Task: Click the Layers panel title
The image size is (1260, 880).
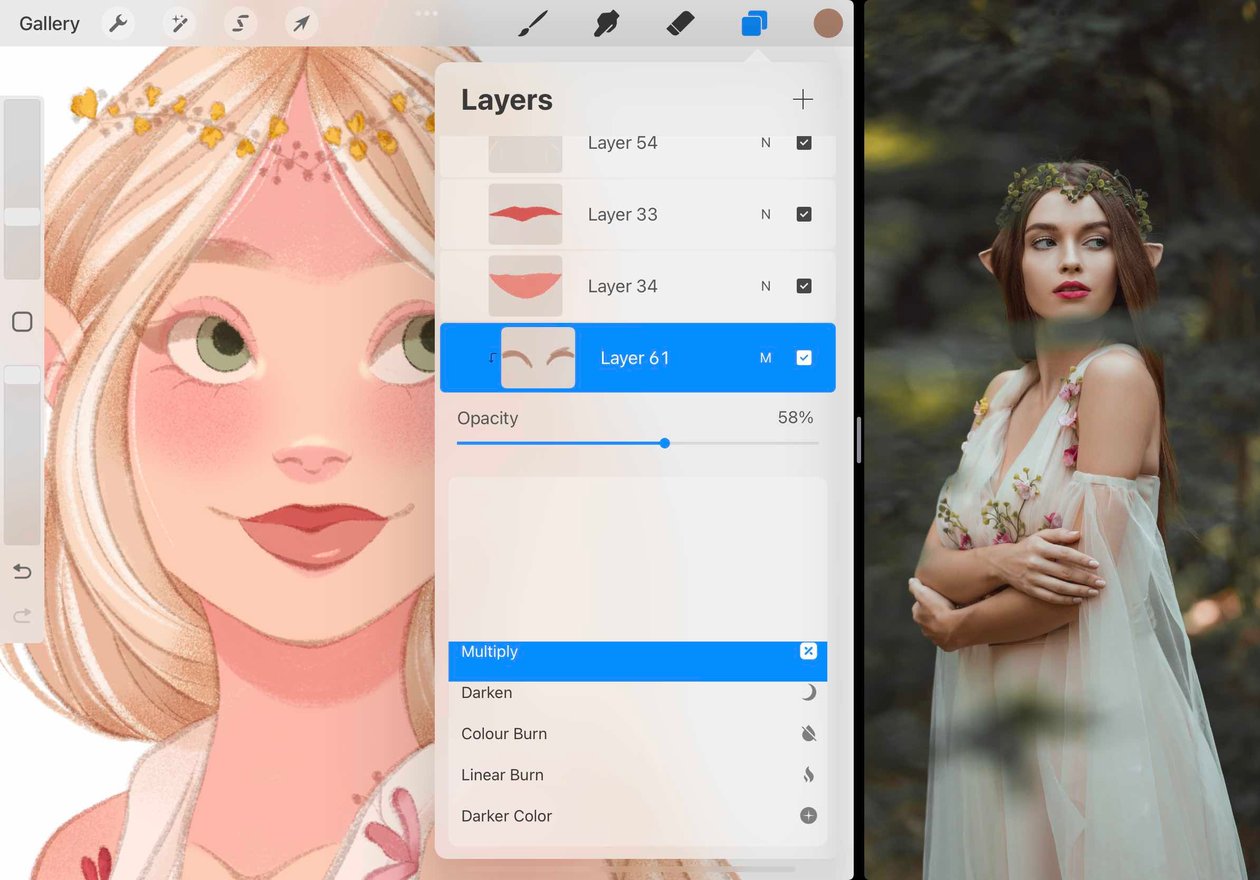Action: click(x=507, y=100)
